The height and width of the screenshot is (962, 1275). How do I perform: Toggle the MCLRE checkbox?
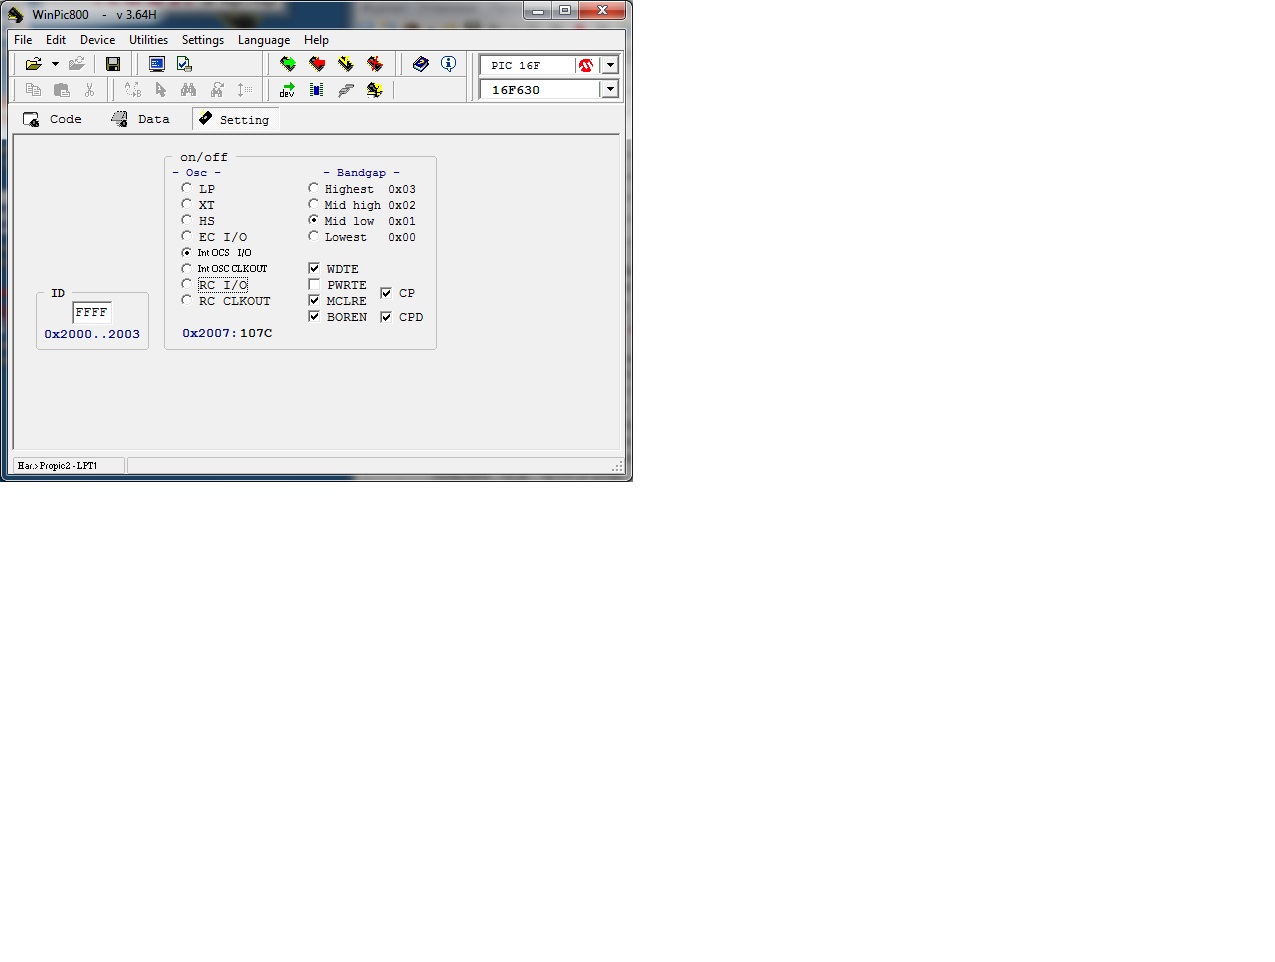[314, 300]
